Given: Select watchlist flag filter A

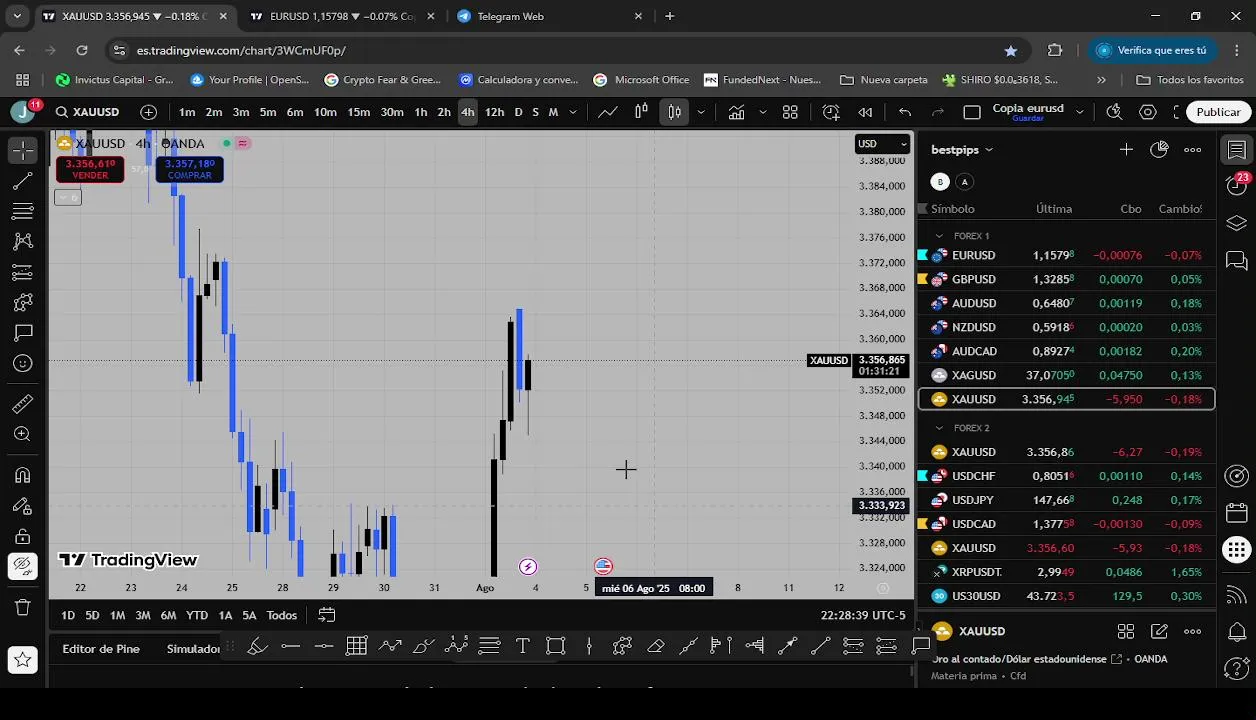Looking at the screenshot, I should (x=964, y=182).
